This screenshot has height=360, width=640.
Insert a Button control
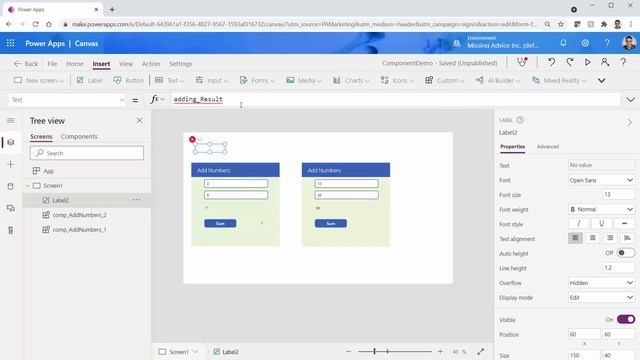[x=129, y=80]
